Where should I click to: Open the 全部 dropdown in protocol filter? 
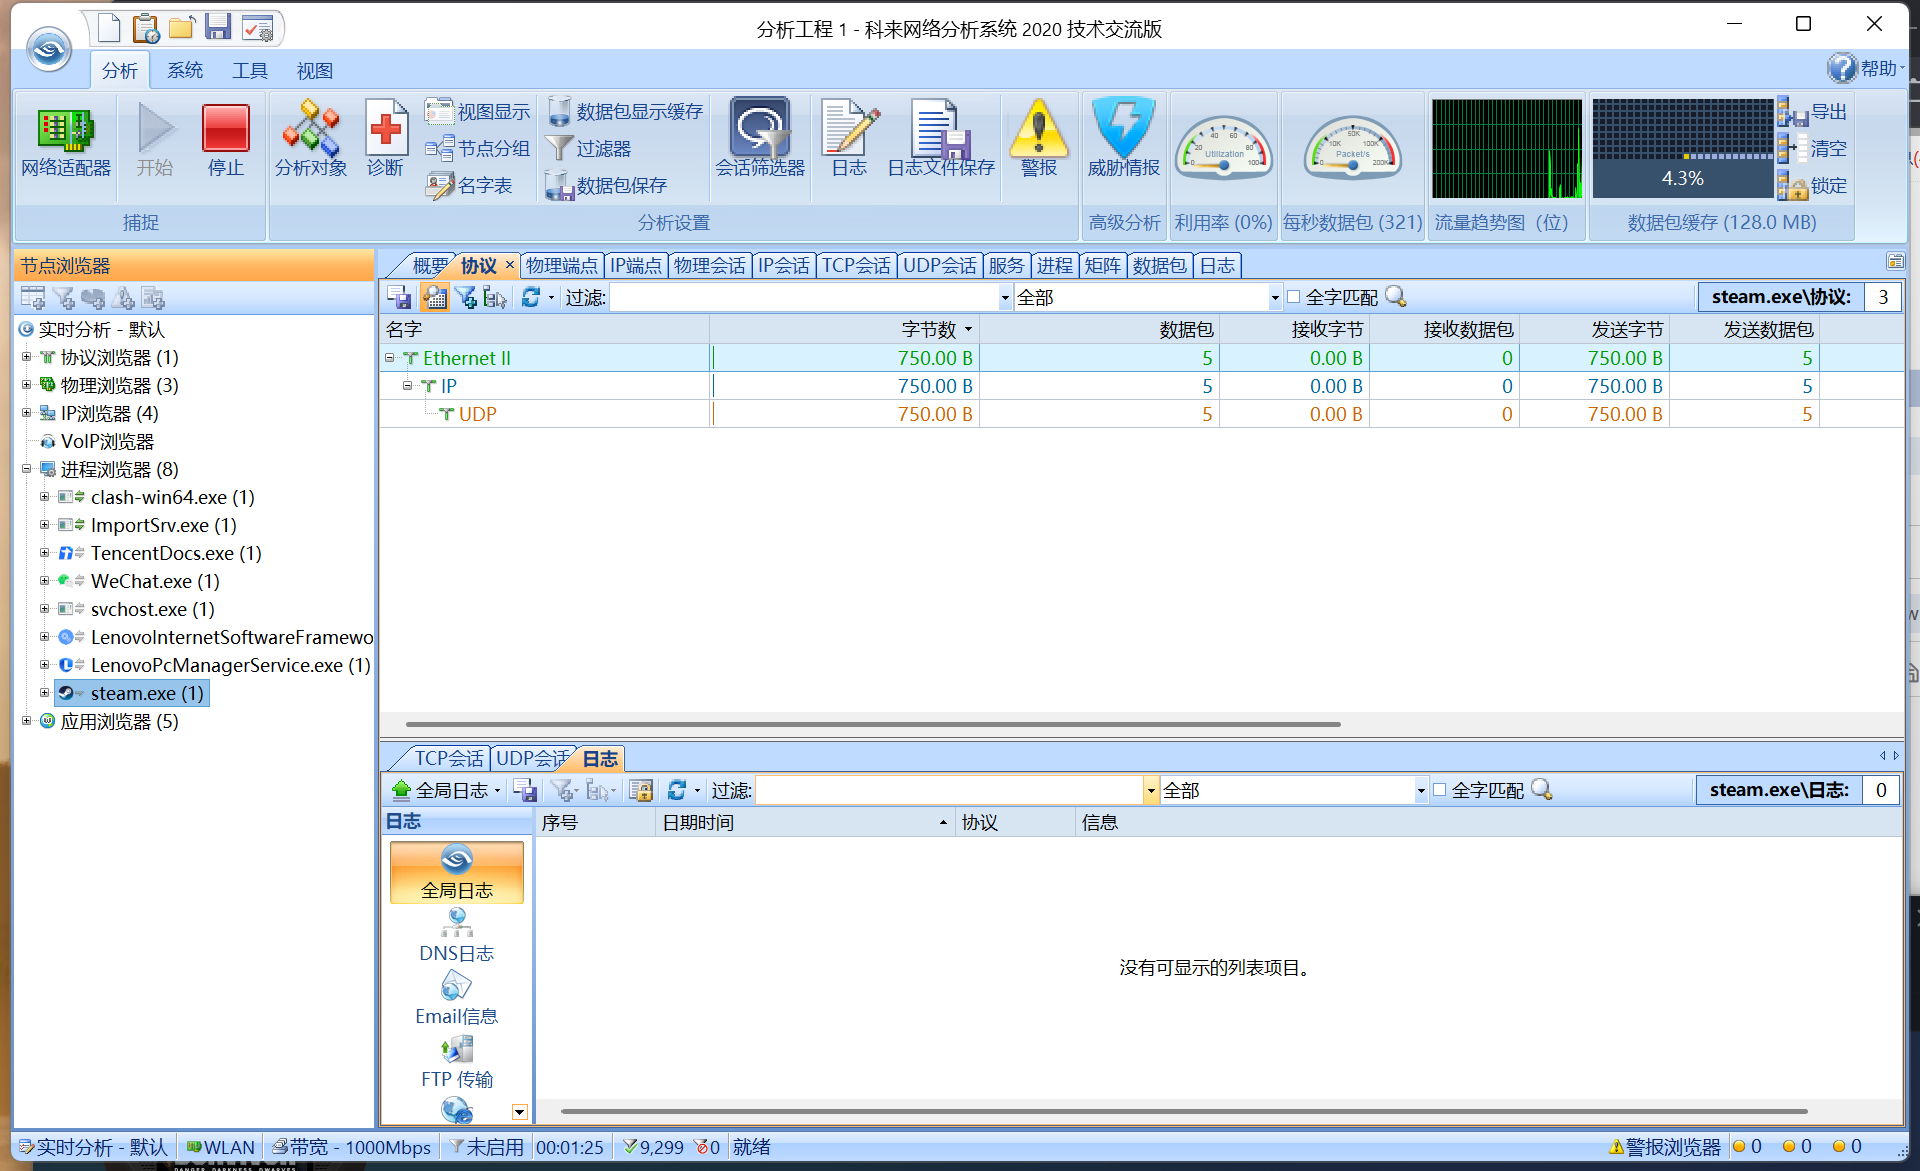pyautogui.click(x=1274, y=298)
